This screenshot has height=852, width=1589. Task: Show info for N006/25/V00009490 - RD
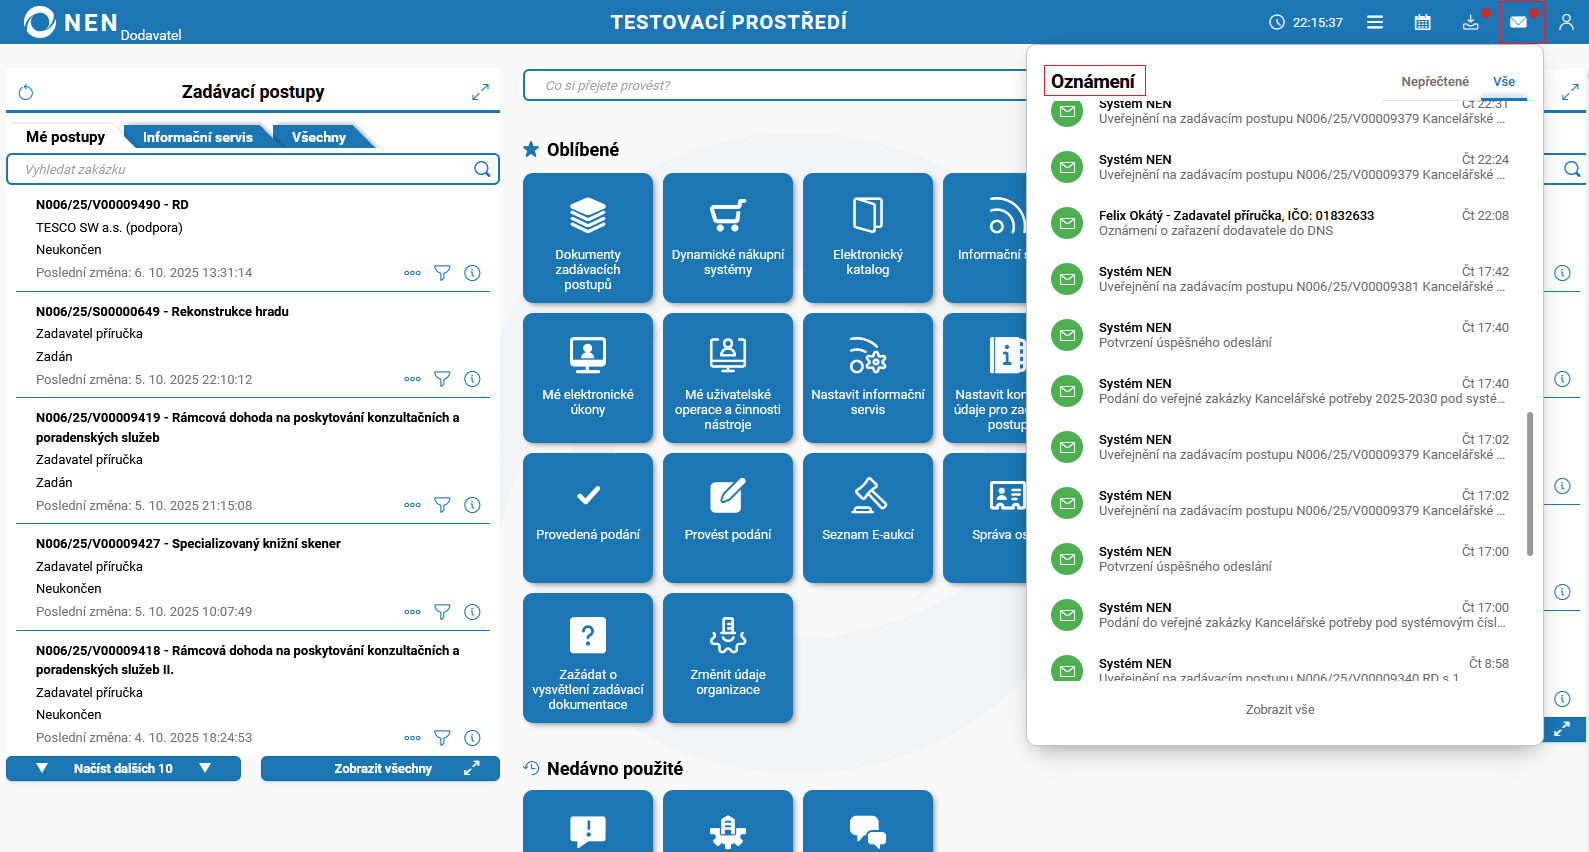[x=473, y=272]
